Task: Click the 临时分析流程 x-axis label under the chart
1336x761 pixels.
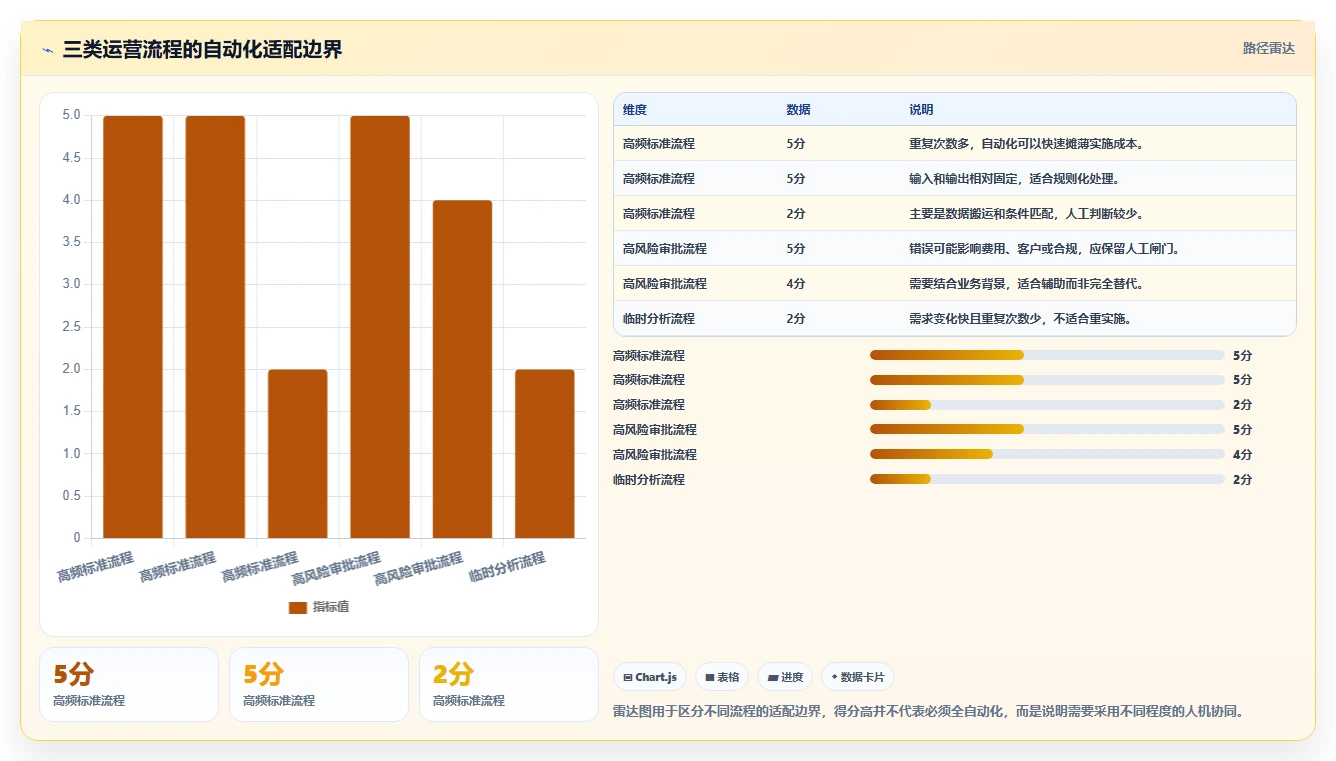Action: (x=508, y=568)
